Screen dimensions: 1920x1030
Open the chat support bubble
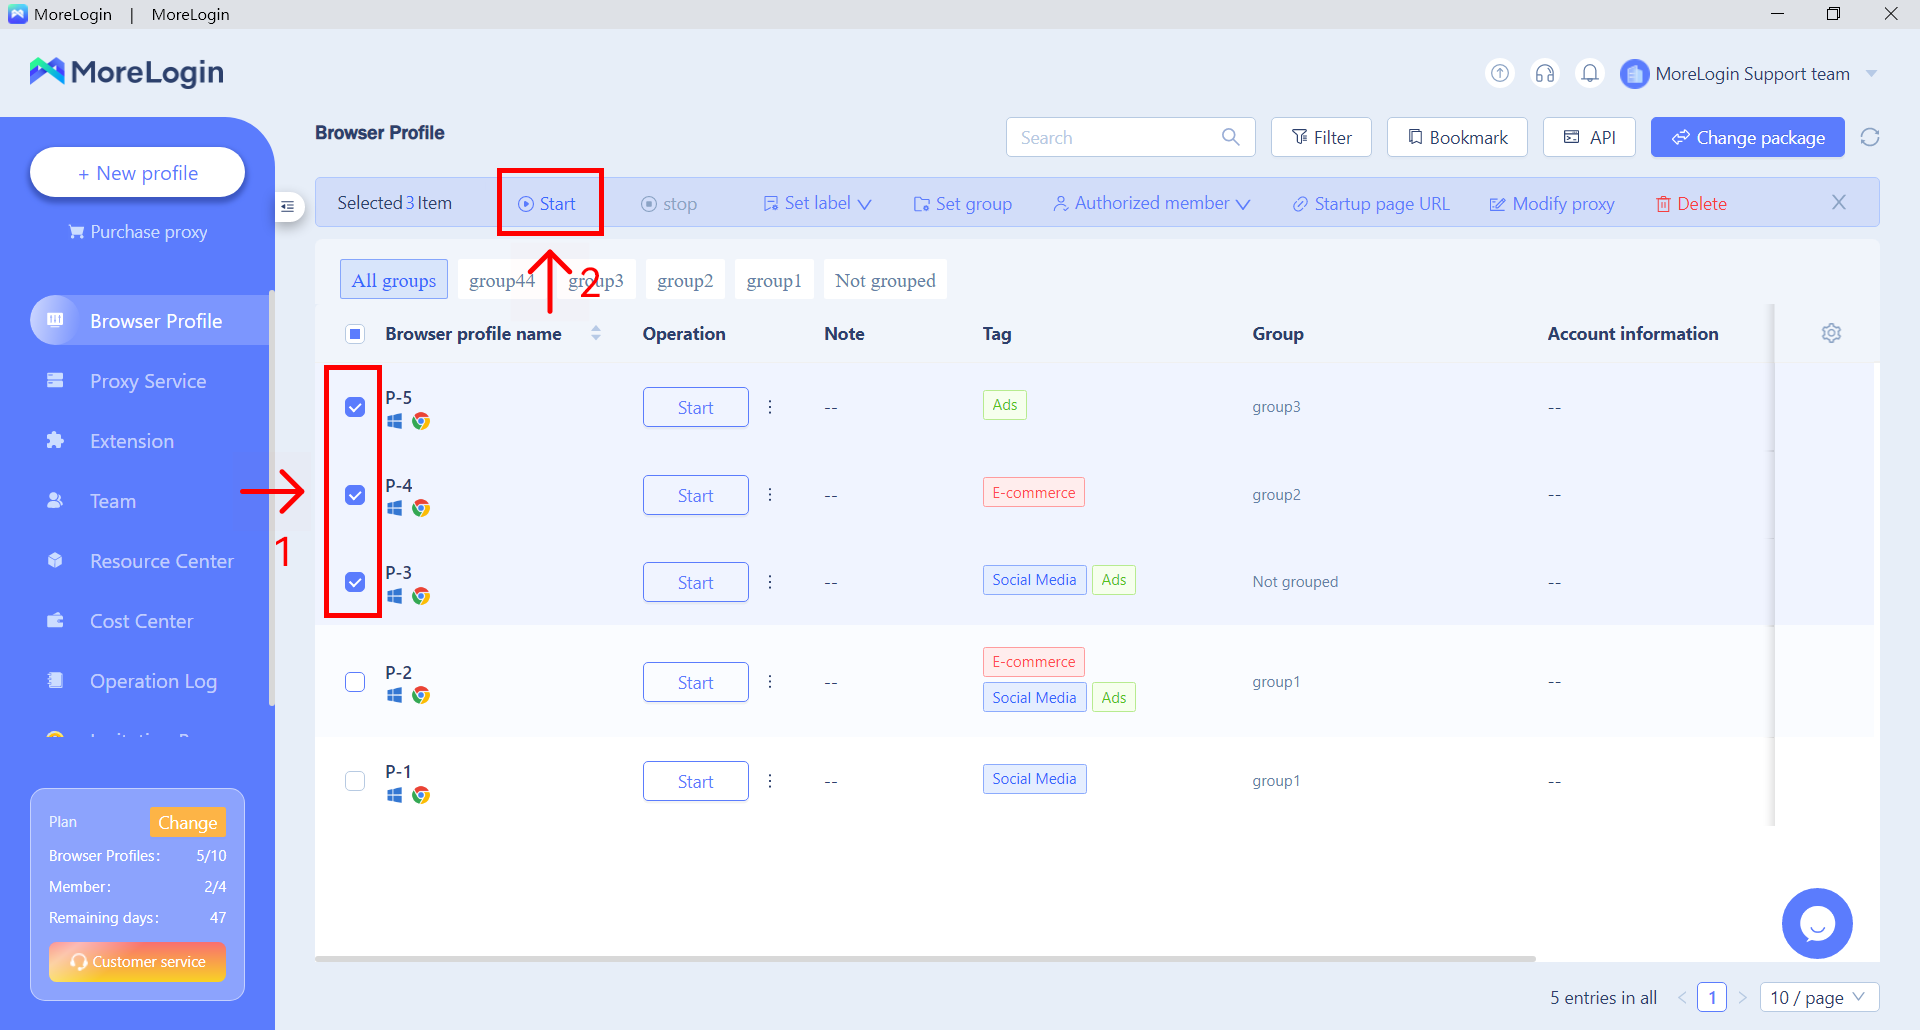point(1817,923)
